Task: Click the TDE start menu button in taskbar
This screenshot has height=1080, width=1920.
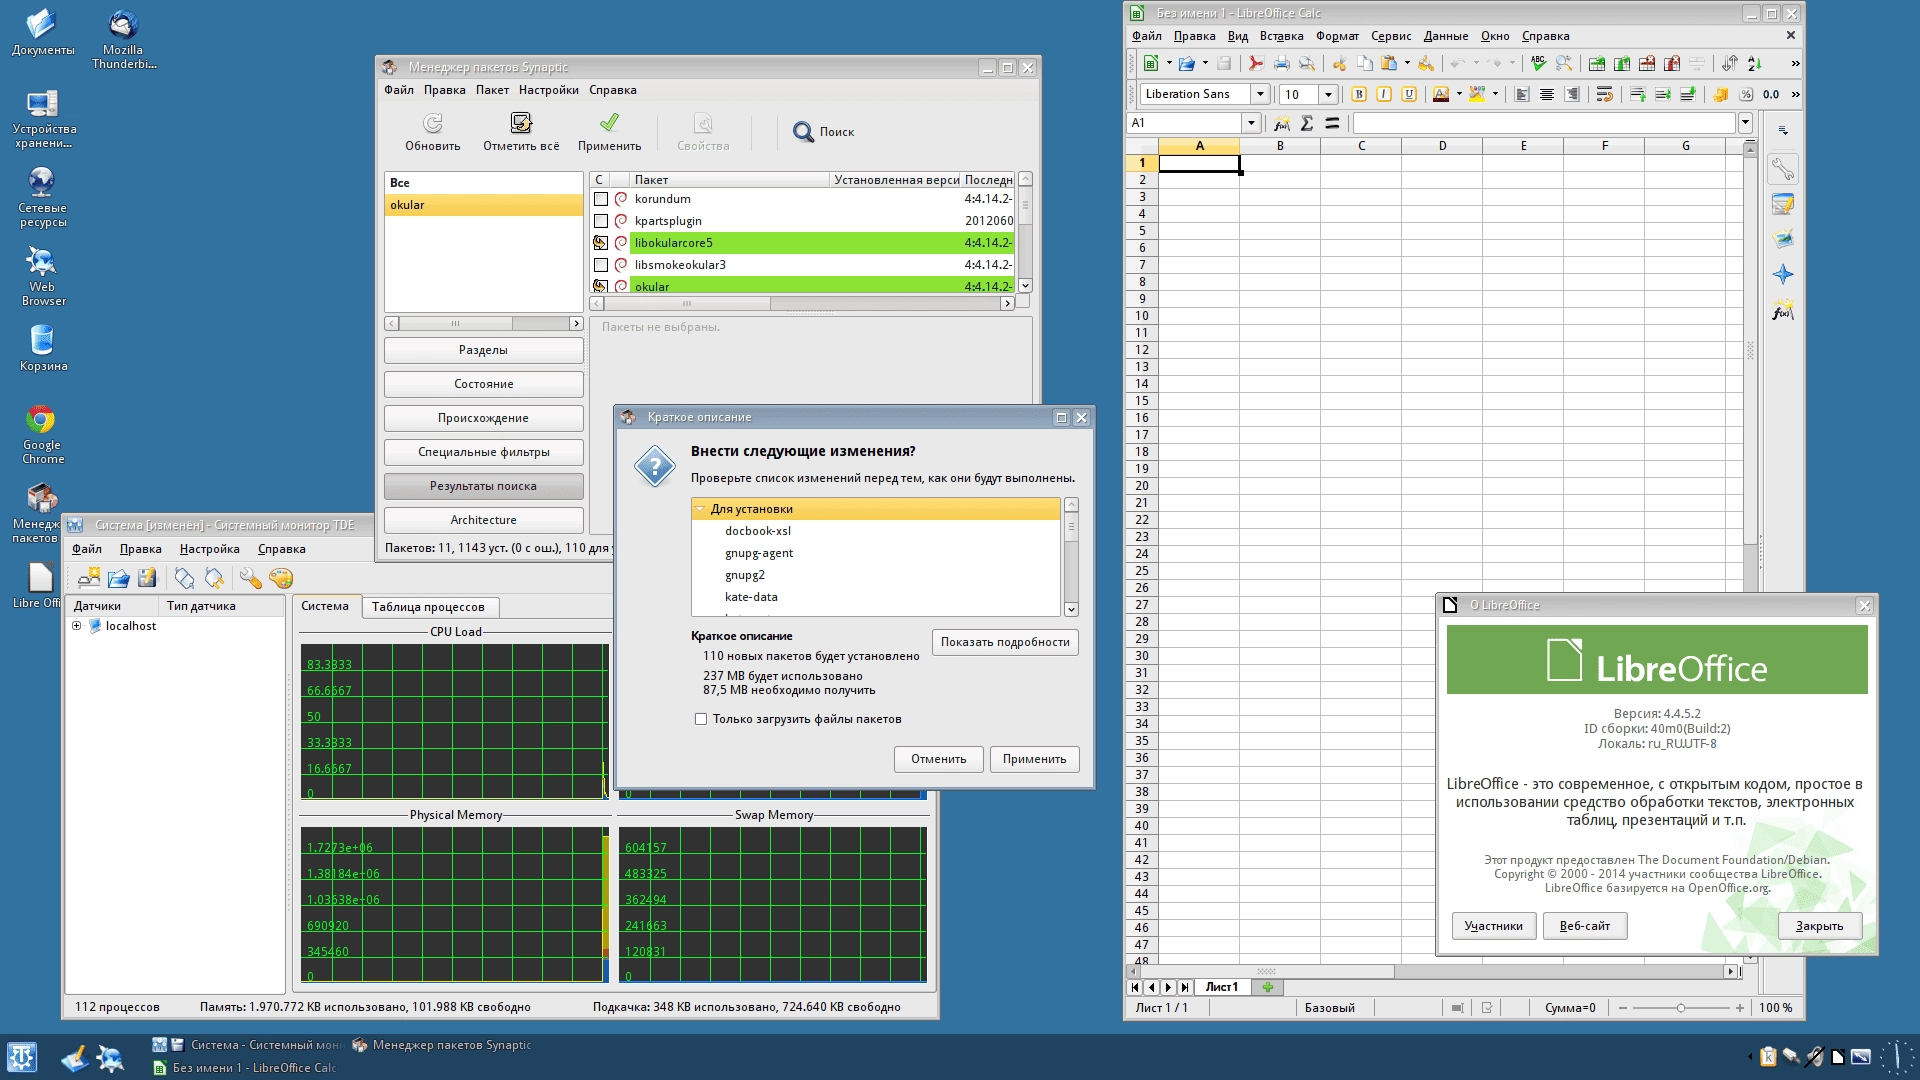Action: [22, 1057]
